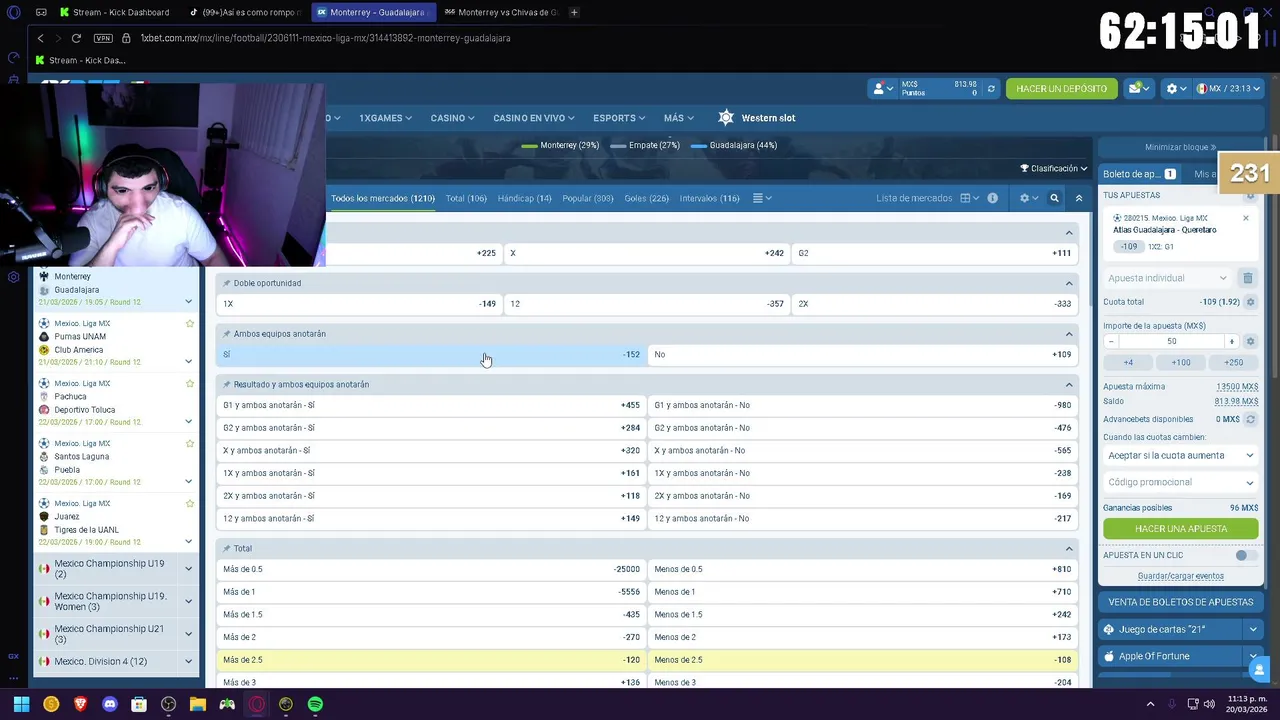Open Guardar/cargar eventos link
Image resolution: width=1280 pixels, height=720 pixels.
(x=1180, y=576)
